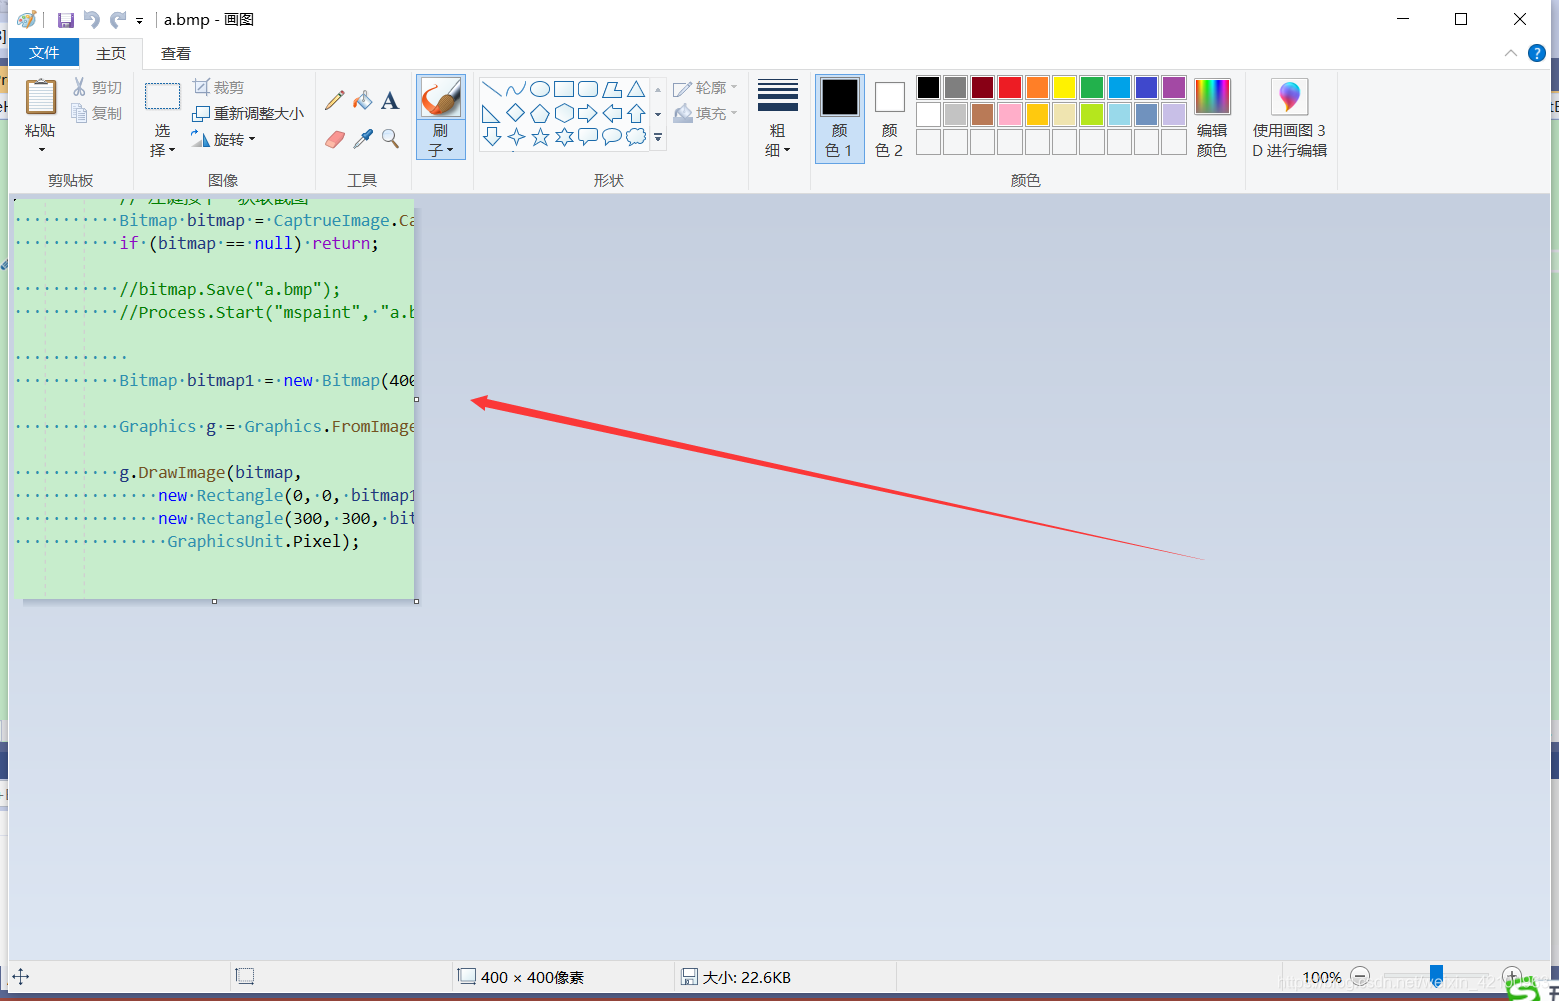Image resolution: width=1559 pixels, height=1001 pixels.
Task: Choose the Triangle shape
Action: 636,89
